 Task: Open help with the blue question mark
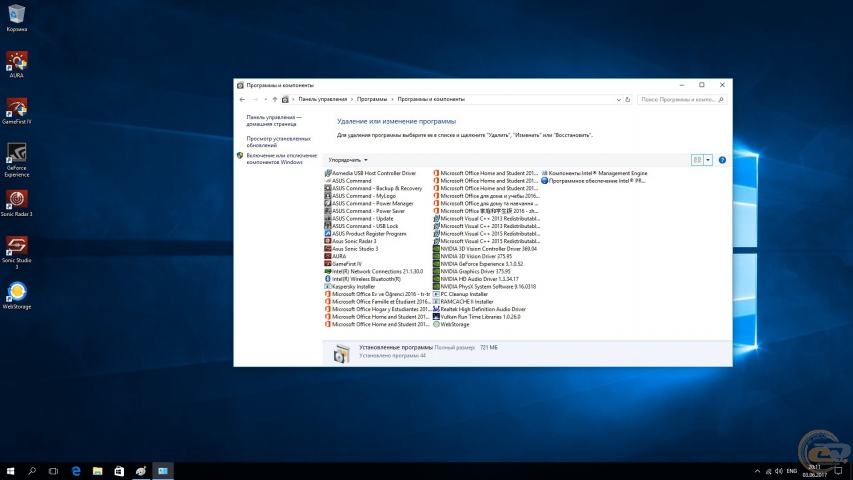point(722,160)
